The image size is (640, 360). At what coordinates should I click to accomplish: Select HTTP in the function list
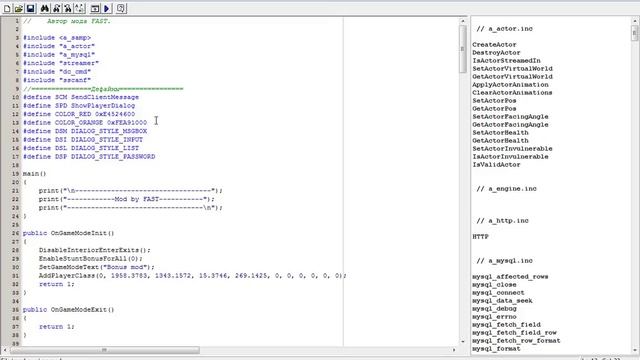(480, 236)
